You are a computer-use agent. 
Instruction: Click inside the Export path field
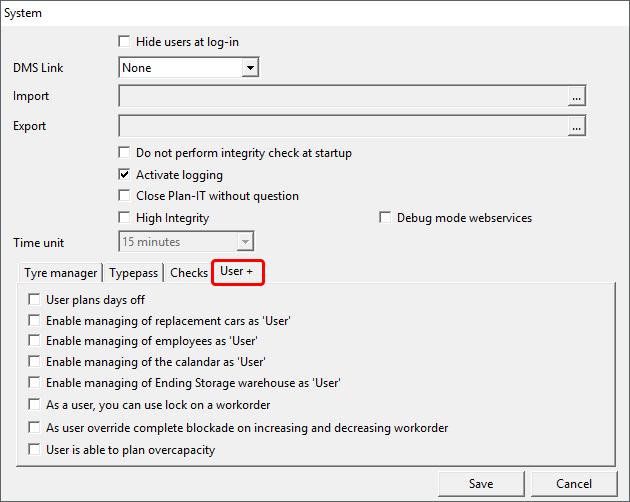342,127
